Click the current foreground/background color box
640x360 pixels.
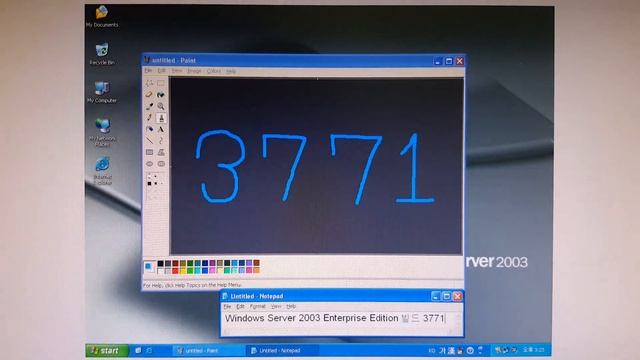[x=149, y=267]
